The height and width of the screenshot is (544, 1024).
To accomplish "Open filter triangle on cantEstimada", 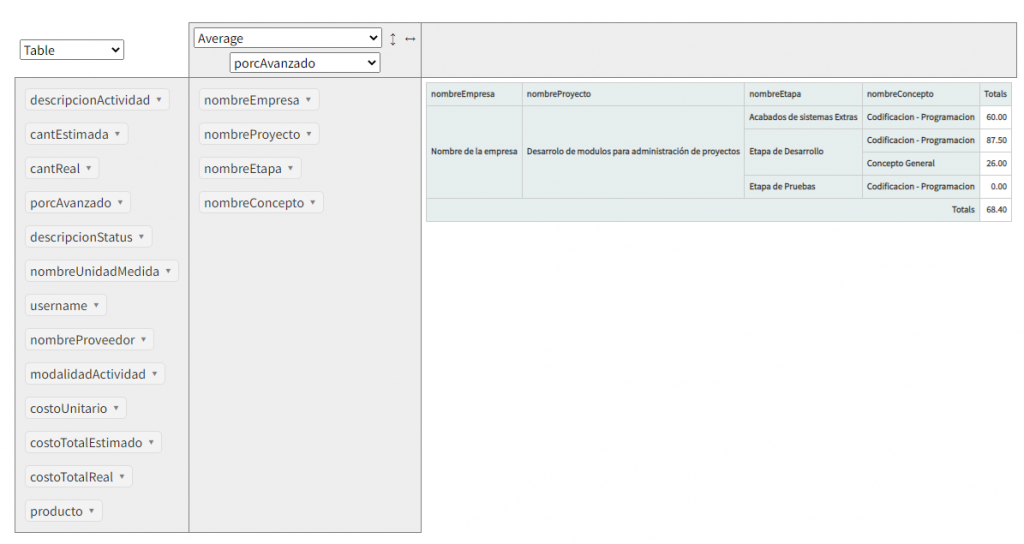I will 117,134.
